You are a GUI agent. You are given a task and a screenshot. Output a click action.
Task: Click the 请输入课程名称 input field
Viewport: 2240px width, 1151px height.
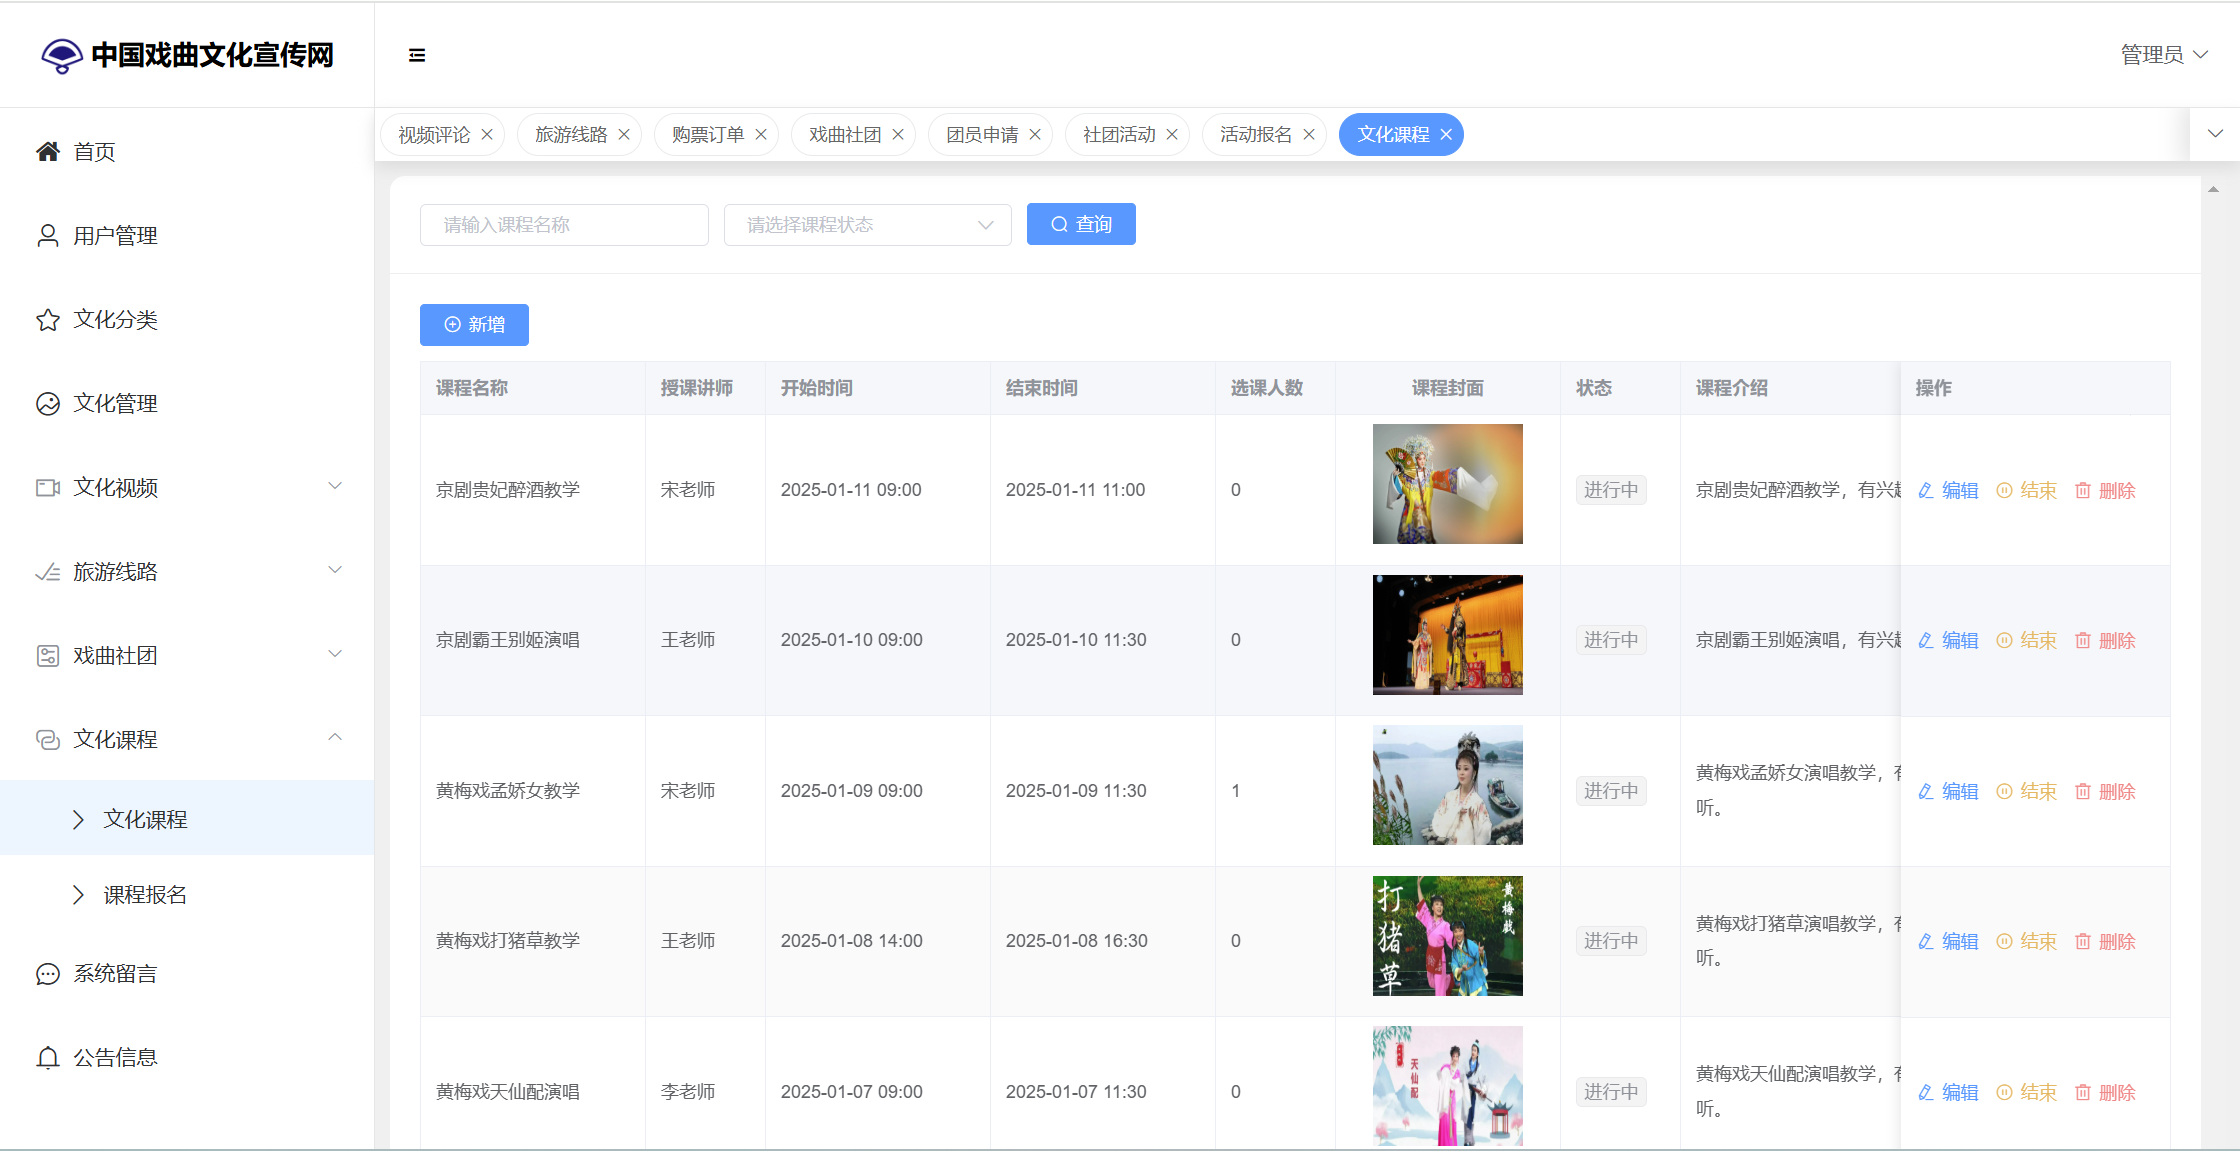[x=564, y=225]
